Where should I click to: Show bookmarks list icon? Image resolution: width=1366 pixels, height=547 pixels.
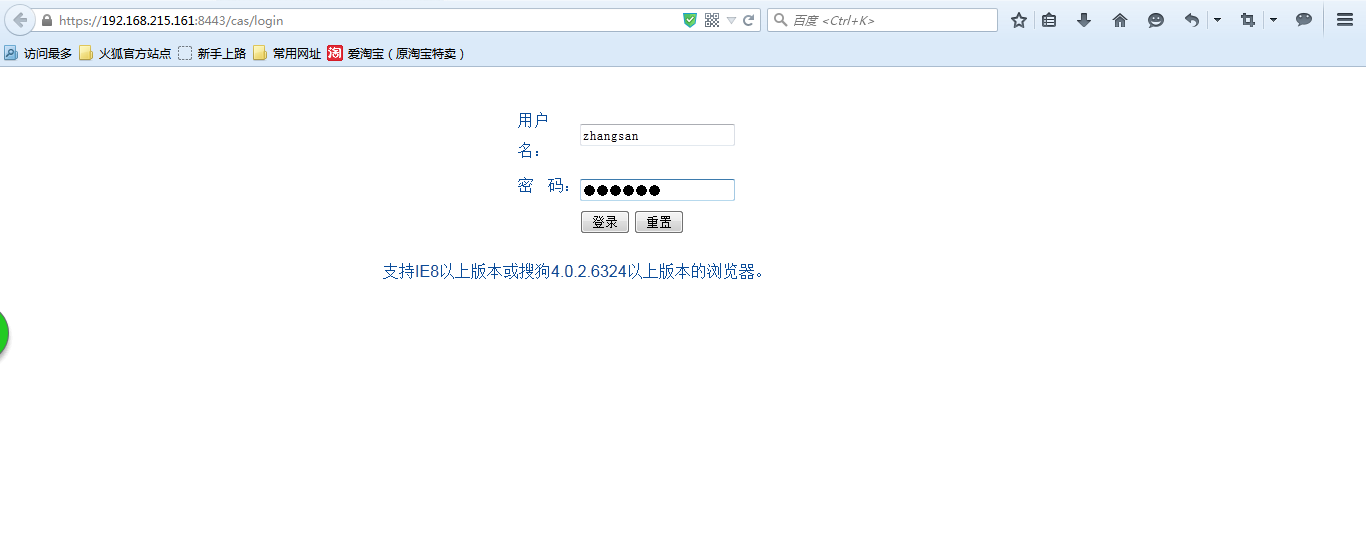click(1049, 20)
